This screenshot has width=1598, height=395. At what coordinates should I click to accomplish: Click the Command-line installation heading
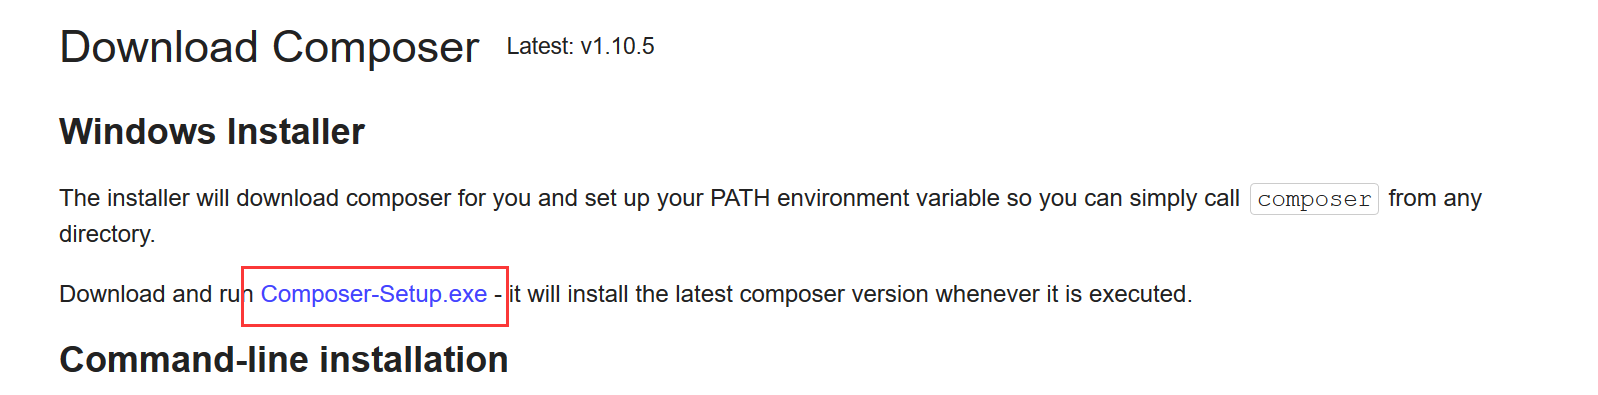click(x=284, y=360)
